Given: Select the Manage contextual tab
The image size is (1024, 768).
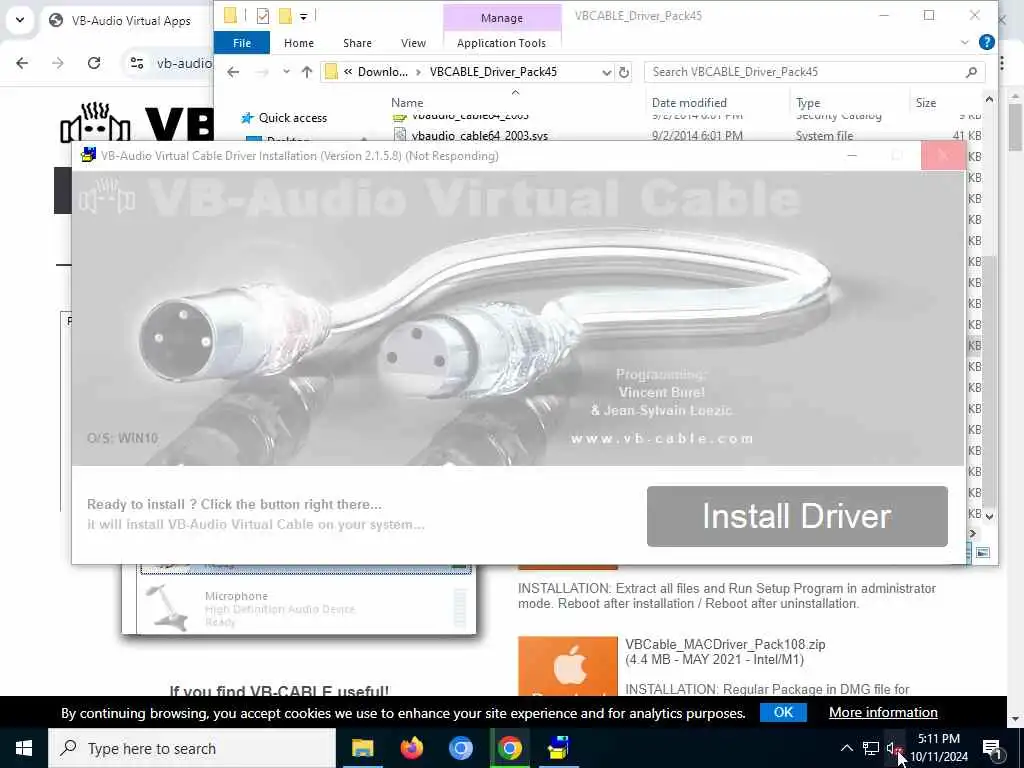Looking at the screenshot, I should coord(502,18).
